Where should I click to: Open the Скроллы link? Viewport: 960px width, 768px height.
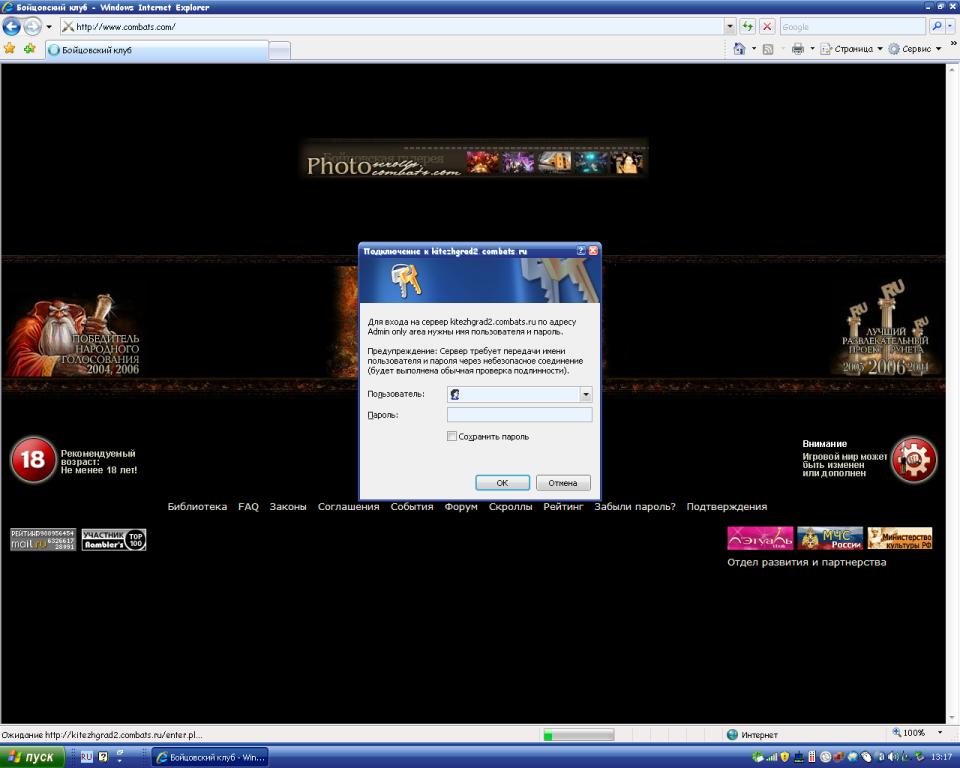click(x=510, y=506)
